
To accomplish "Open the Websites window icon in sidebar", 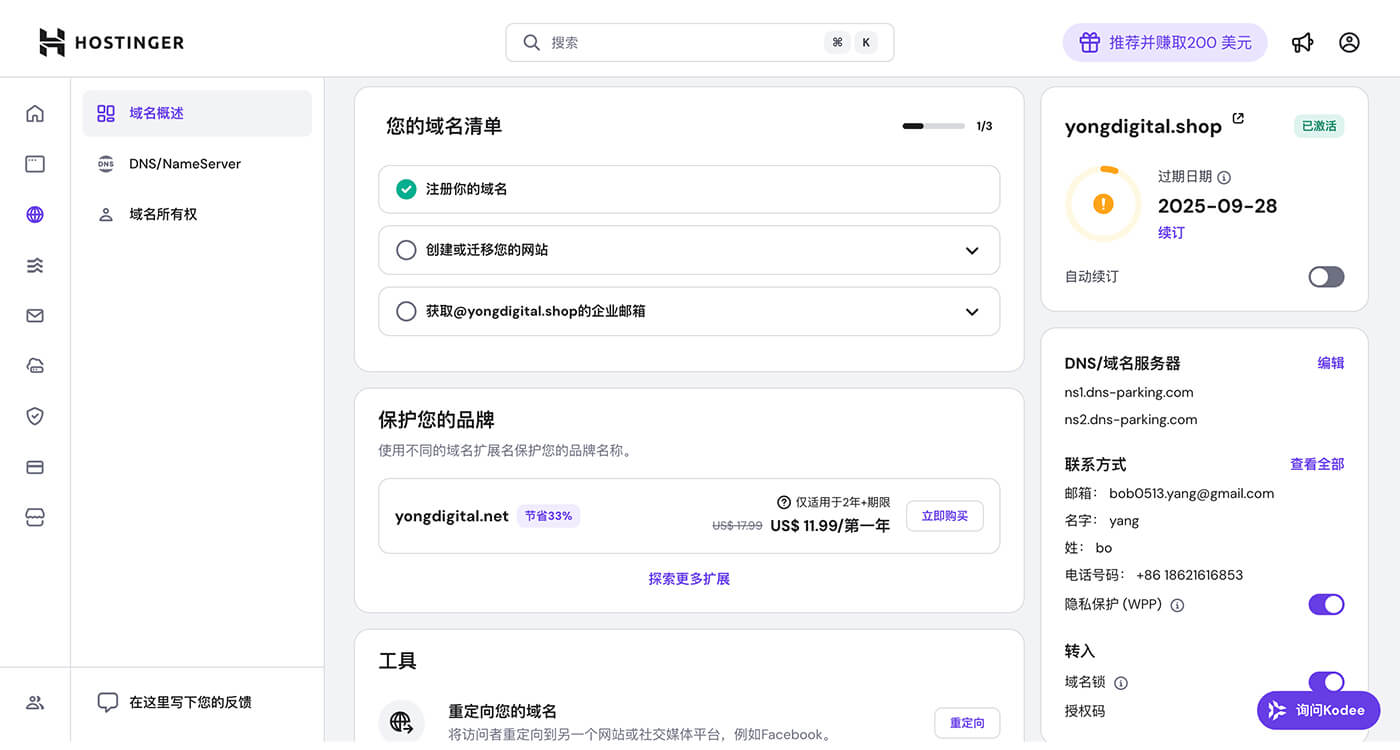I will tap(35, 164).
